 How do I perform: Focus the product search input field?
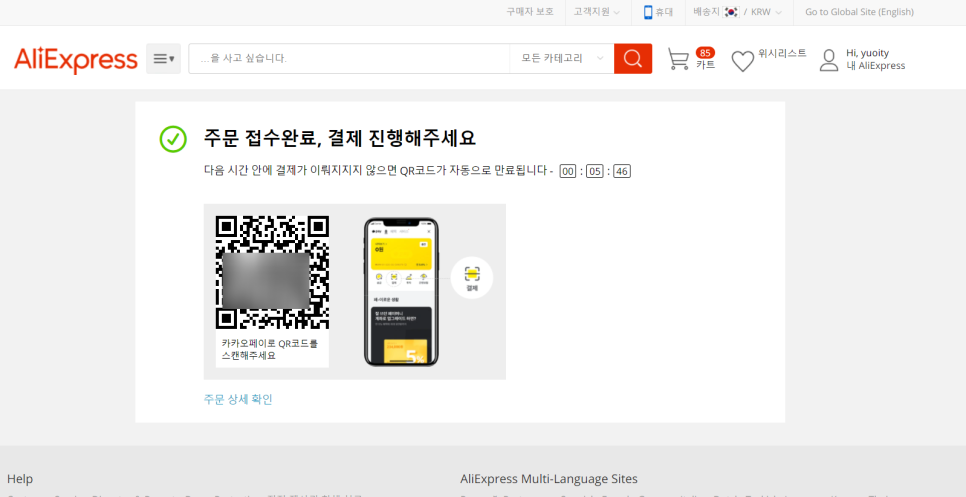click(349, 59)
